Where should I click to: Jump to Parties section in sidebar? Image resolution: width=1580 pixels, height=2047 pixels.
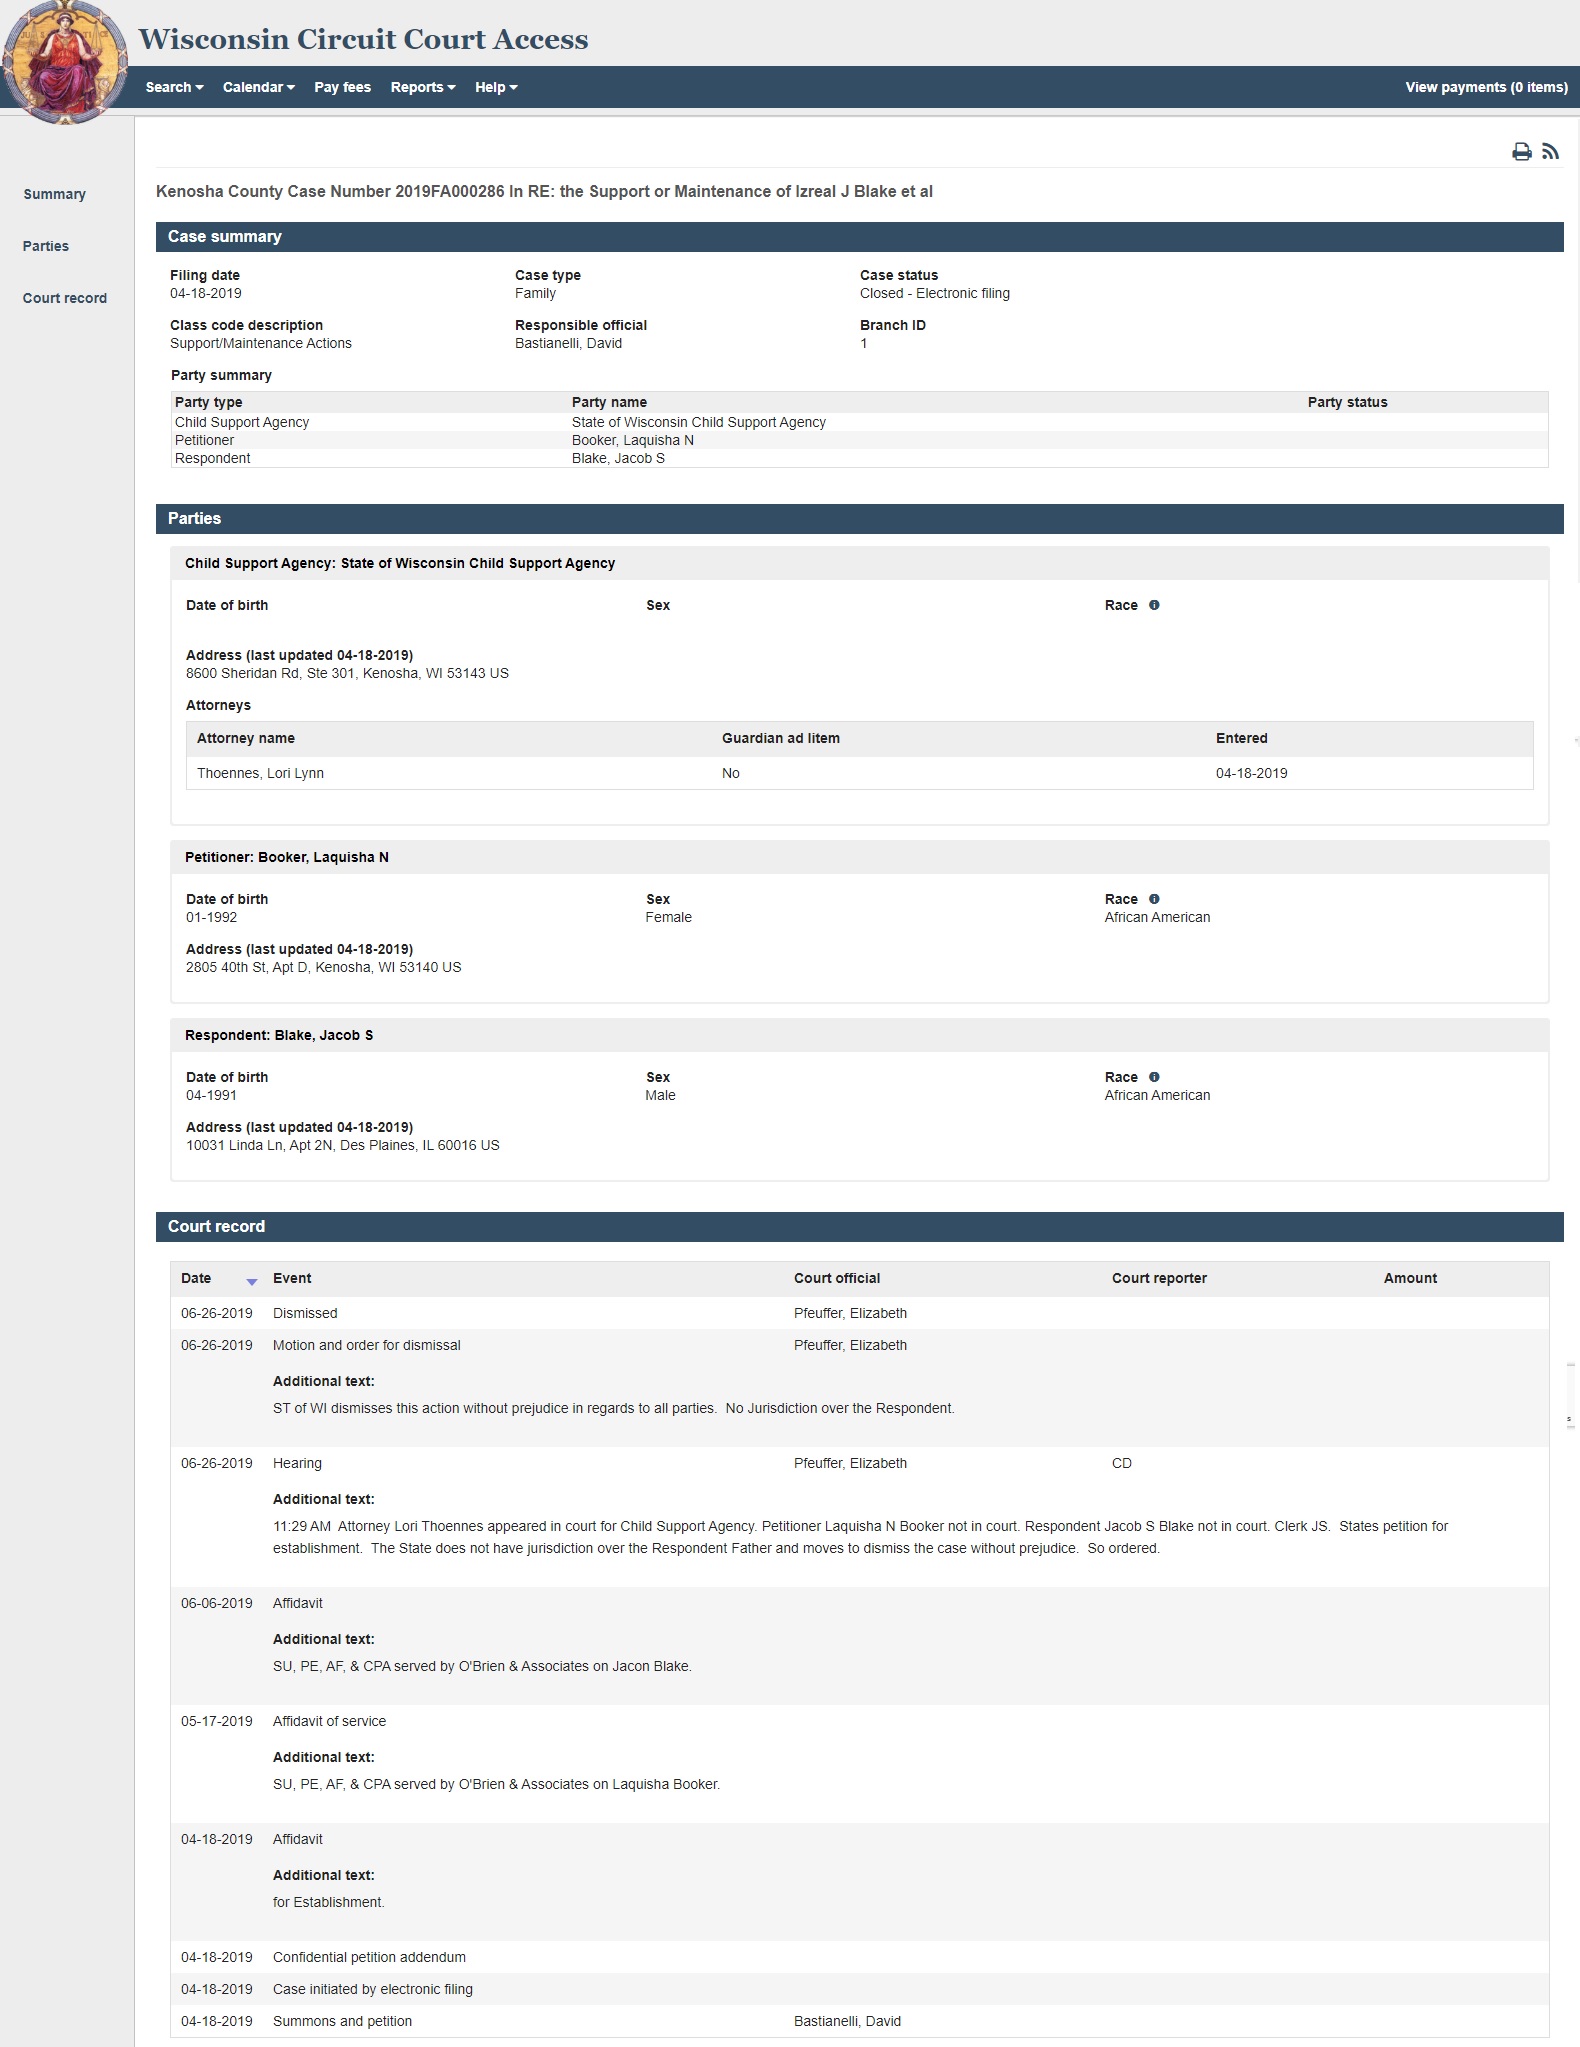tap(46, 246)
